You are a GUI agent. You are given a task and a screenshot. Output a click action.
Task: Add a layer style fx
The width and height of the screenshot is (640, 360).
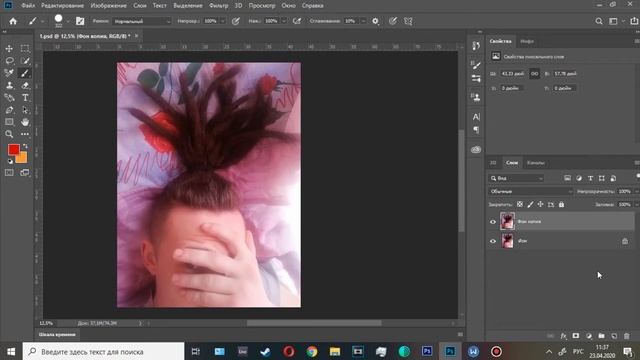(563, 336)
